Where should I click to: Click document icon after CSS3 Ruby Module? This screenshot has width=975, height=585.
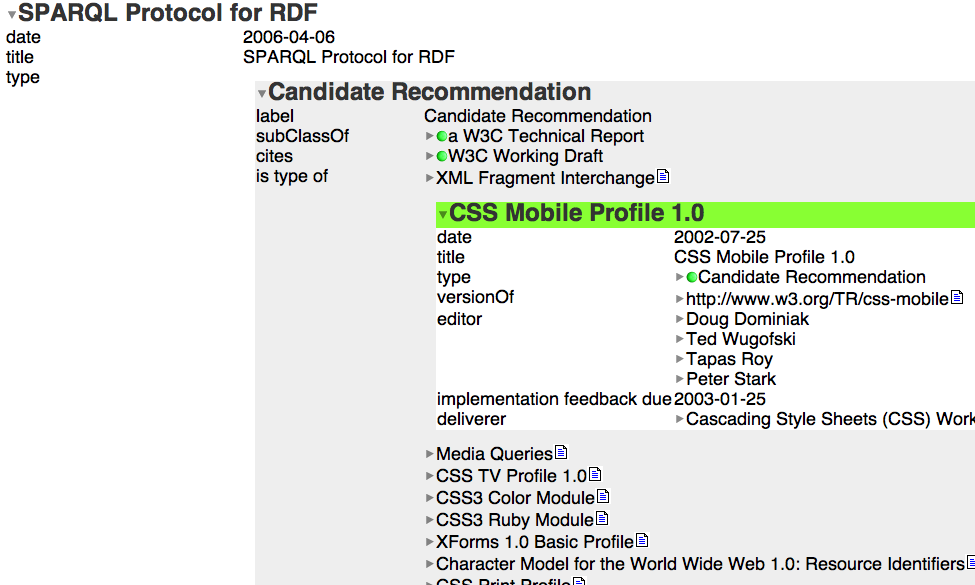click(601, 519)
